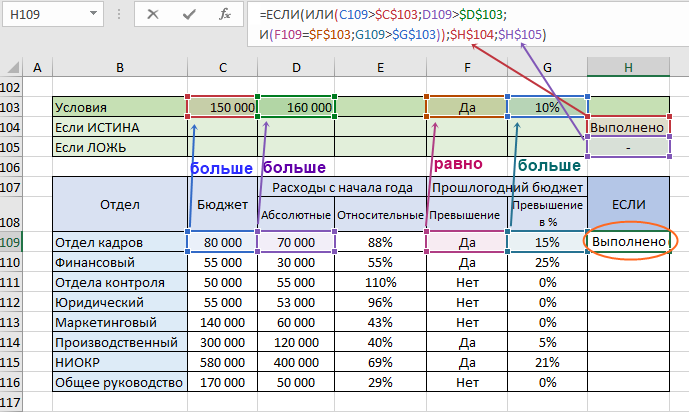The height and width of the screenshot is (412, 689).
Task: Select column A header
Action: point(37,67)
